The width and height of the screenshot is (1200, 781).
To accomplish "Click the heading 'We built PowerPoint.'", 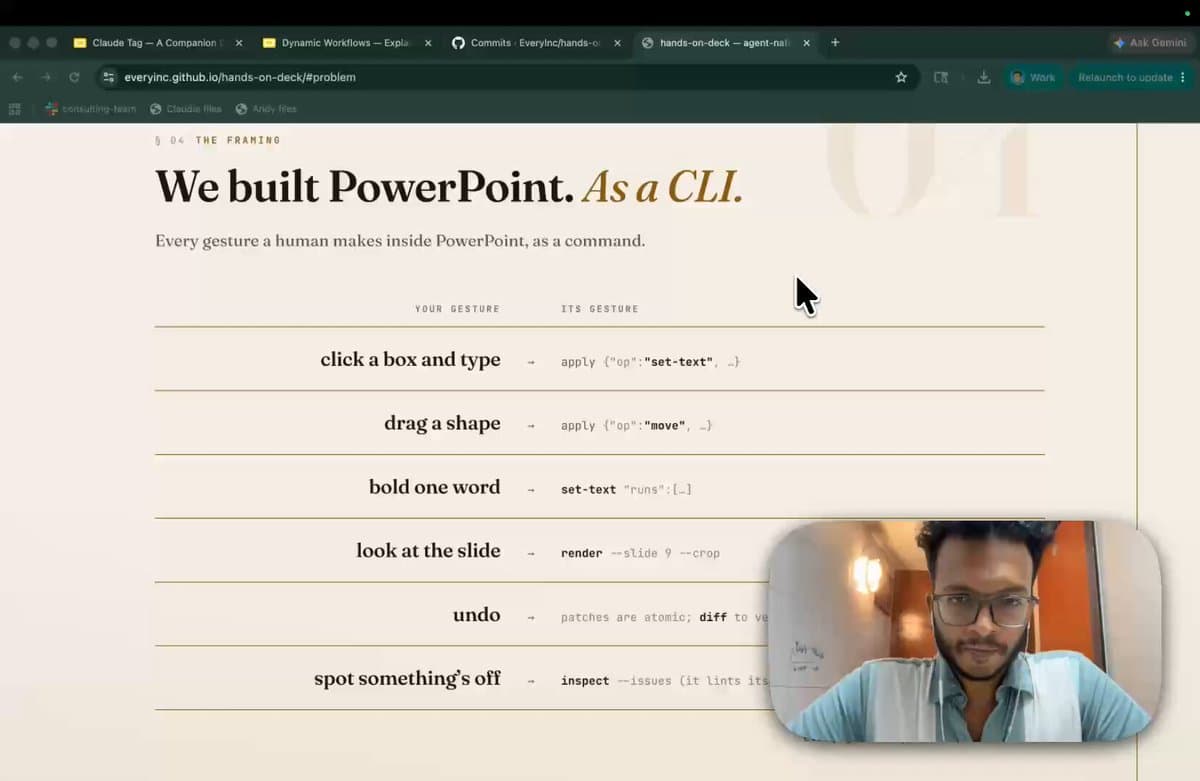I will coord(364,186).
